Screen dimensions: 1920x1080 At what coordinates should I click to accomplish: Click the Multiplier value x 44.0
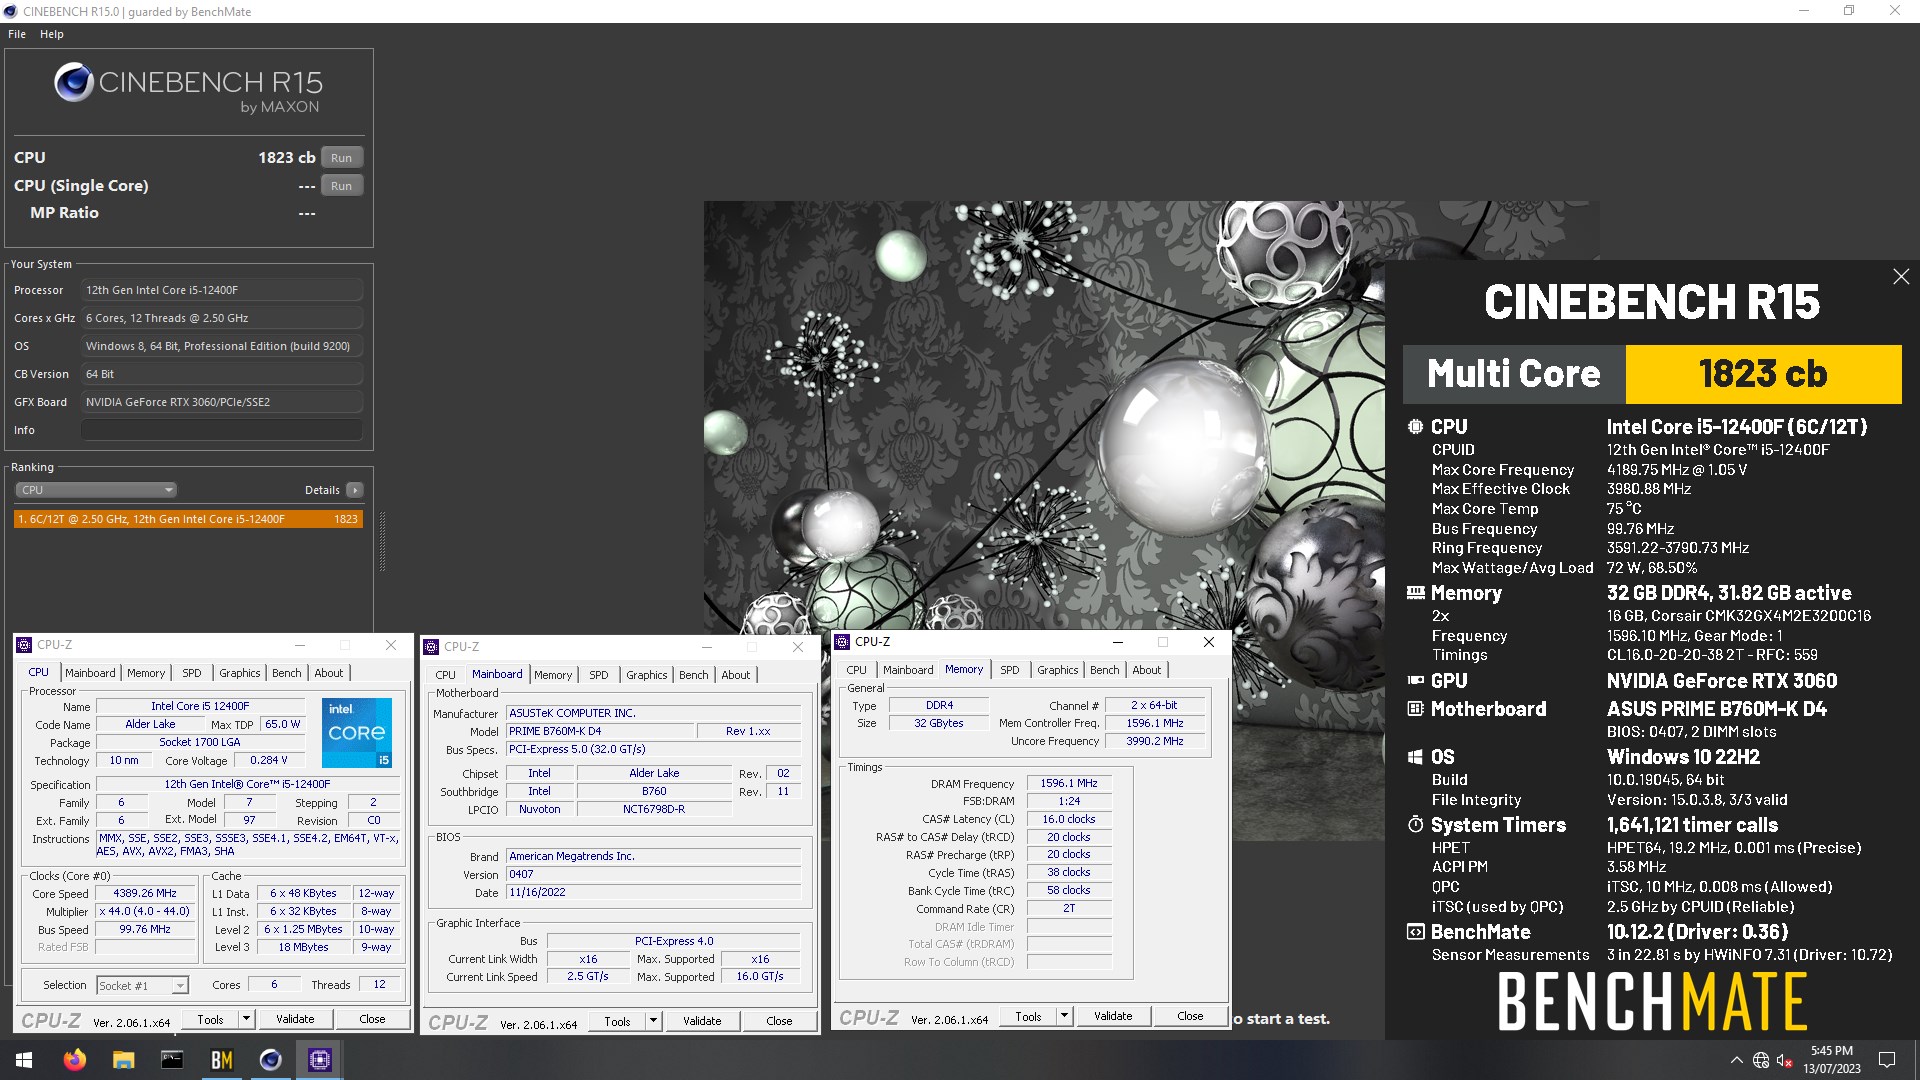click(x=145, y=912)
